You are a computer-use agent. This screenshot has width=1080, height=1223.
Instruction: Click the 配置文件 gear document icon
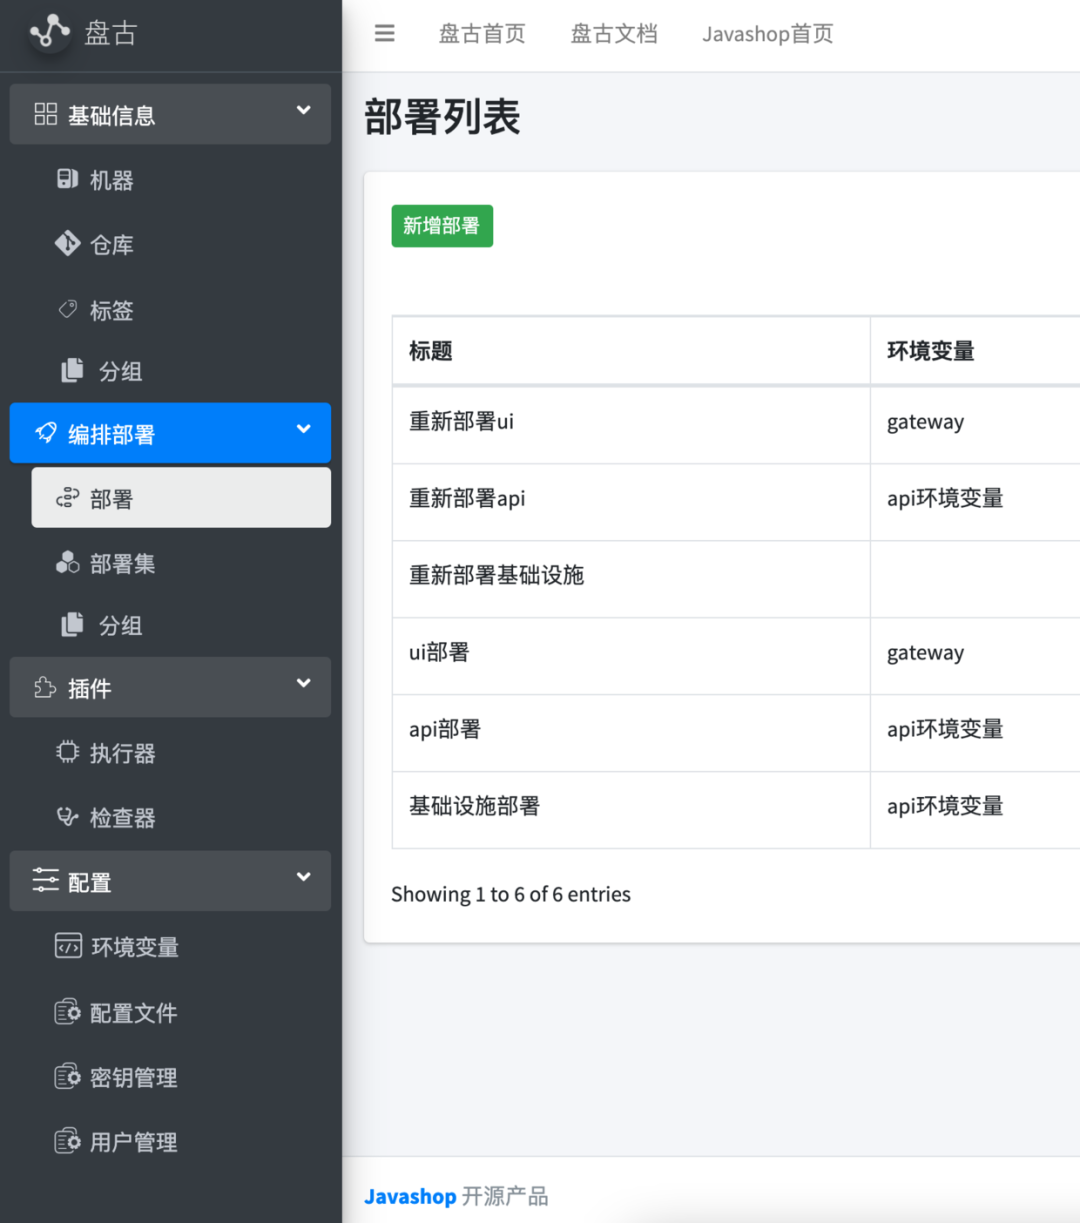click(x=67, y=1011)
